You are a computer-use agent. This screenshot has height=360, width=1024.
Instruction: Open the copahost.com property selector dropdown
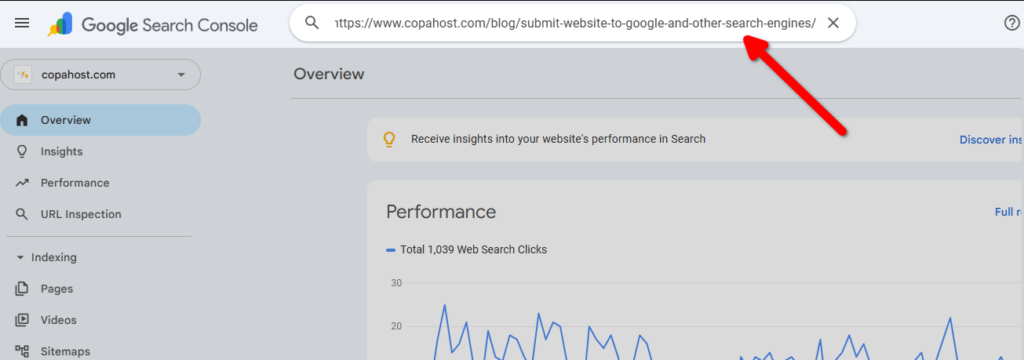[x=101, y=74]
